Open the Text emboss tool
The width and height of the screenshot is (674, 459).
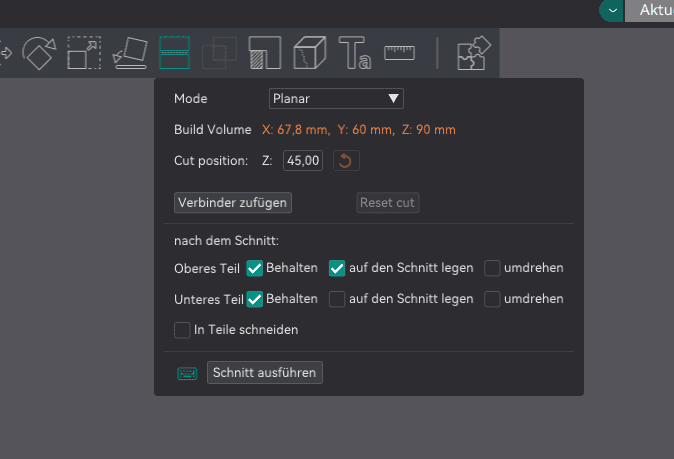[355, 53]
